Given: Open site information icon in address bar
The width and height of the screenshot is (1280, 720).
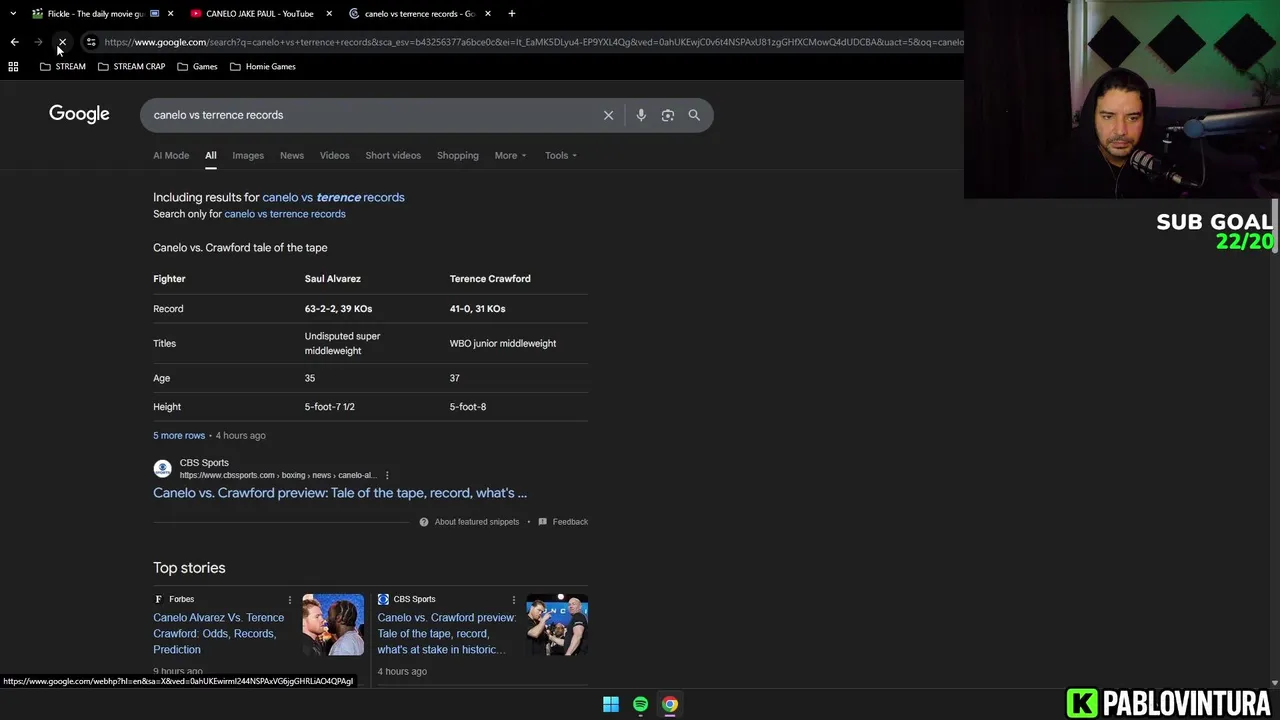Looking at the screenshot, I should (x=91, y=42).
